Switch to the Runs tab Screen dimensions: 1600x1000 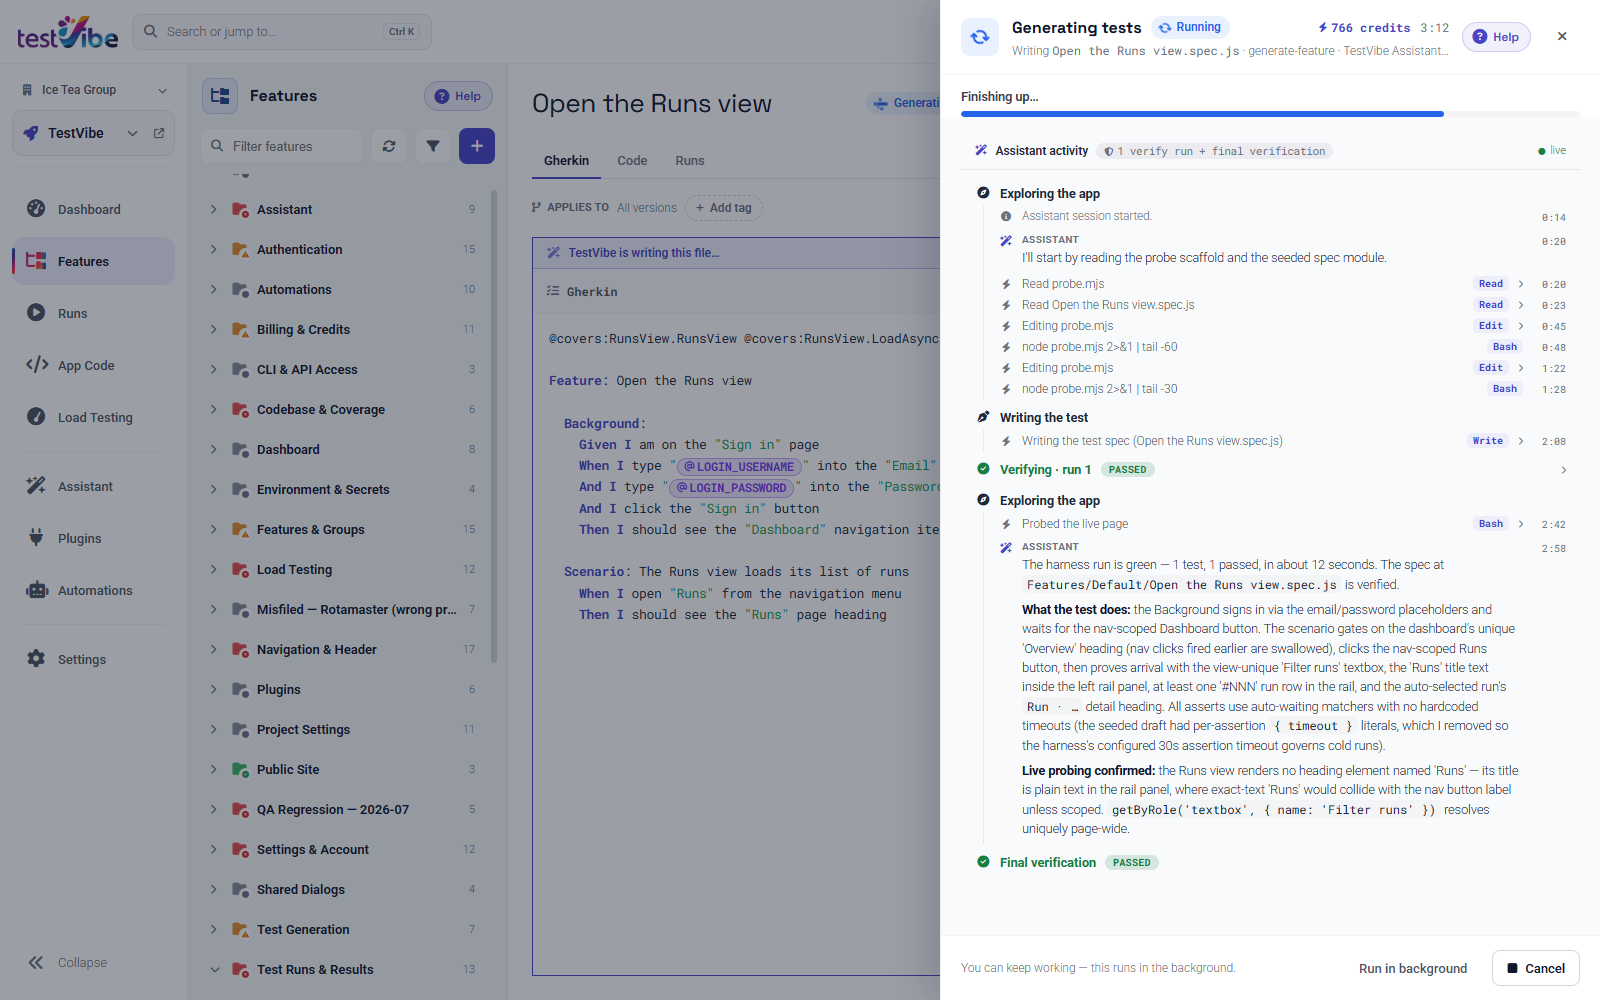click(x=690, y=160)
